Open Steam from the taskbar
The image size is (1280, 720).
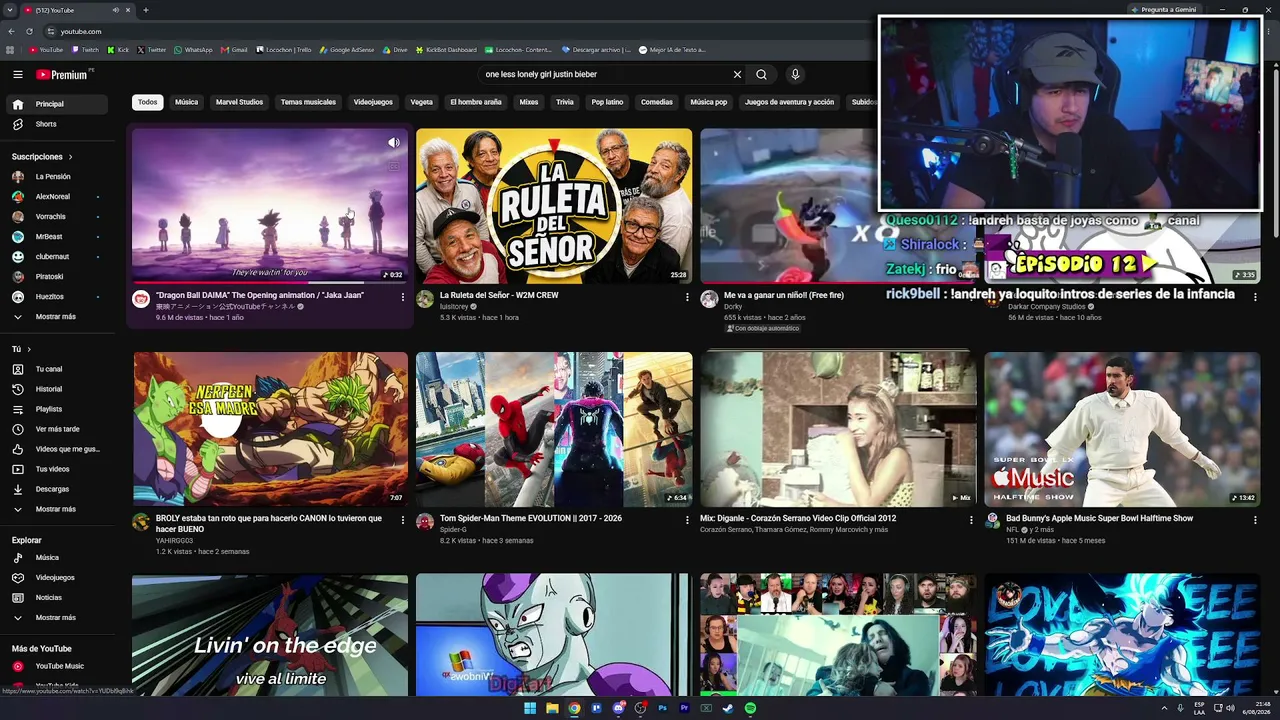(728, 708)
